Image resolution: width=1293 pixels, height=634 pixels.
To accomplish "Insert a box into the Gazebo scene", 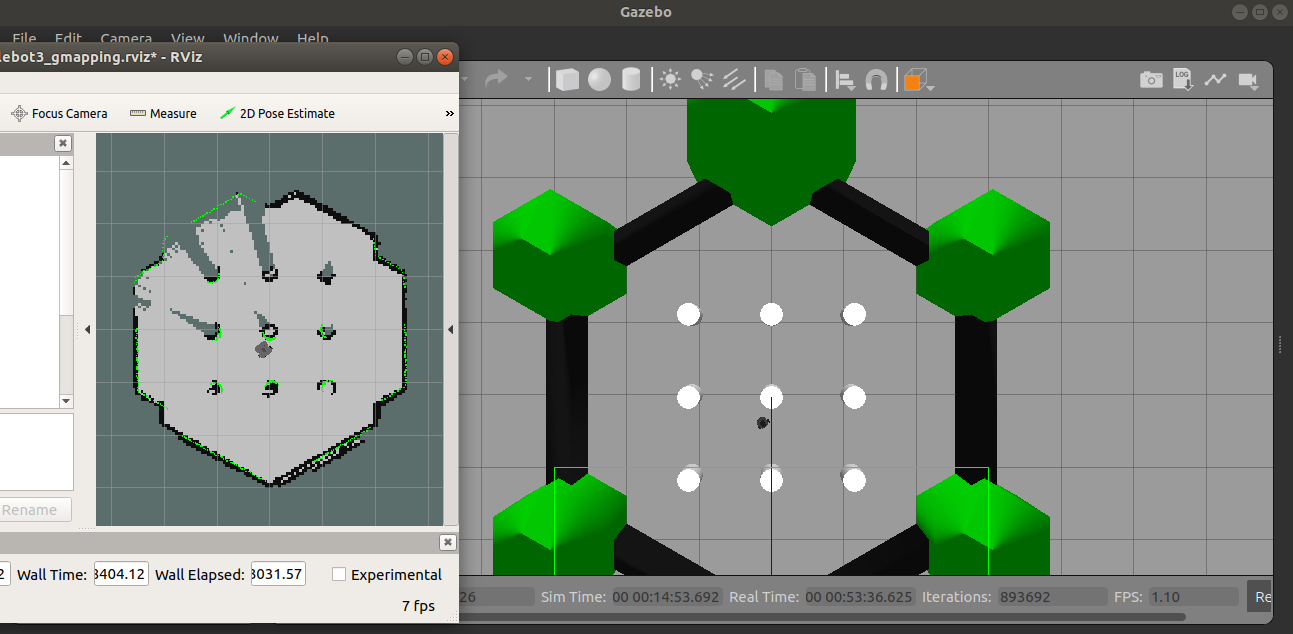I will [x=566, y=79].
